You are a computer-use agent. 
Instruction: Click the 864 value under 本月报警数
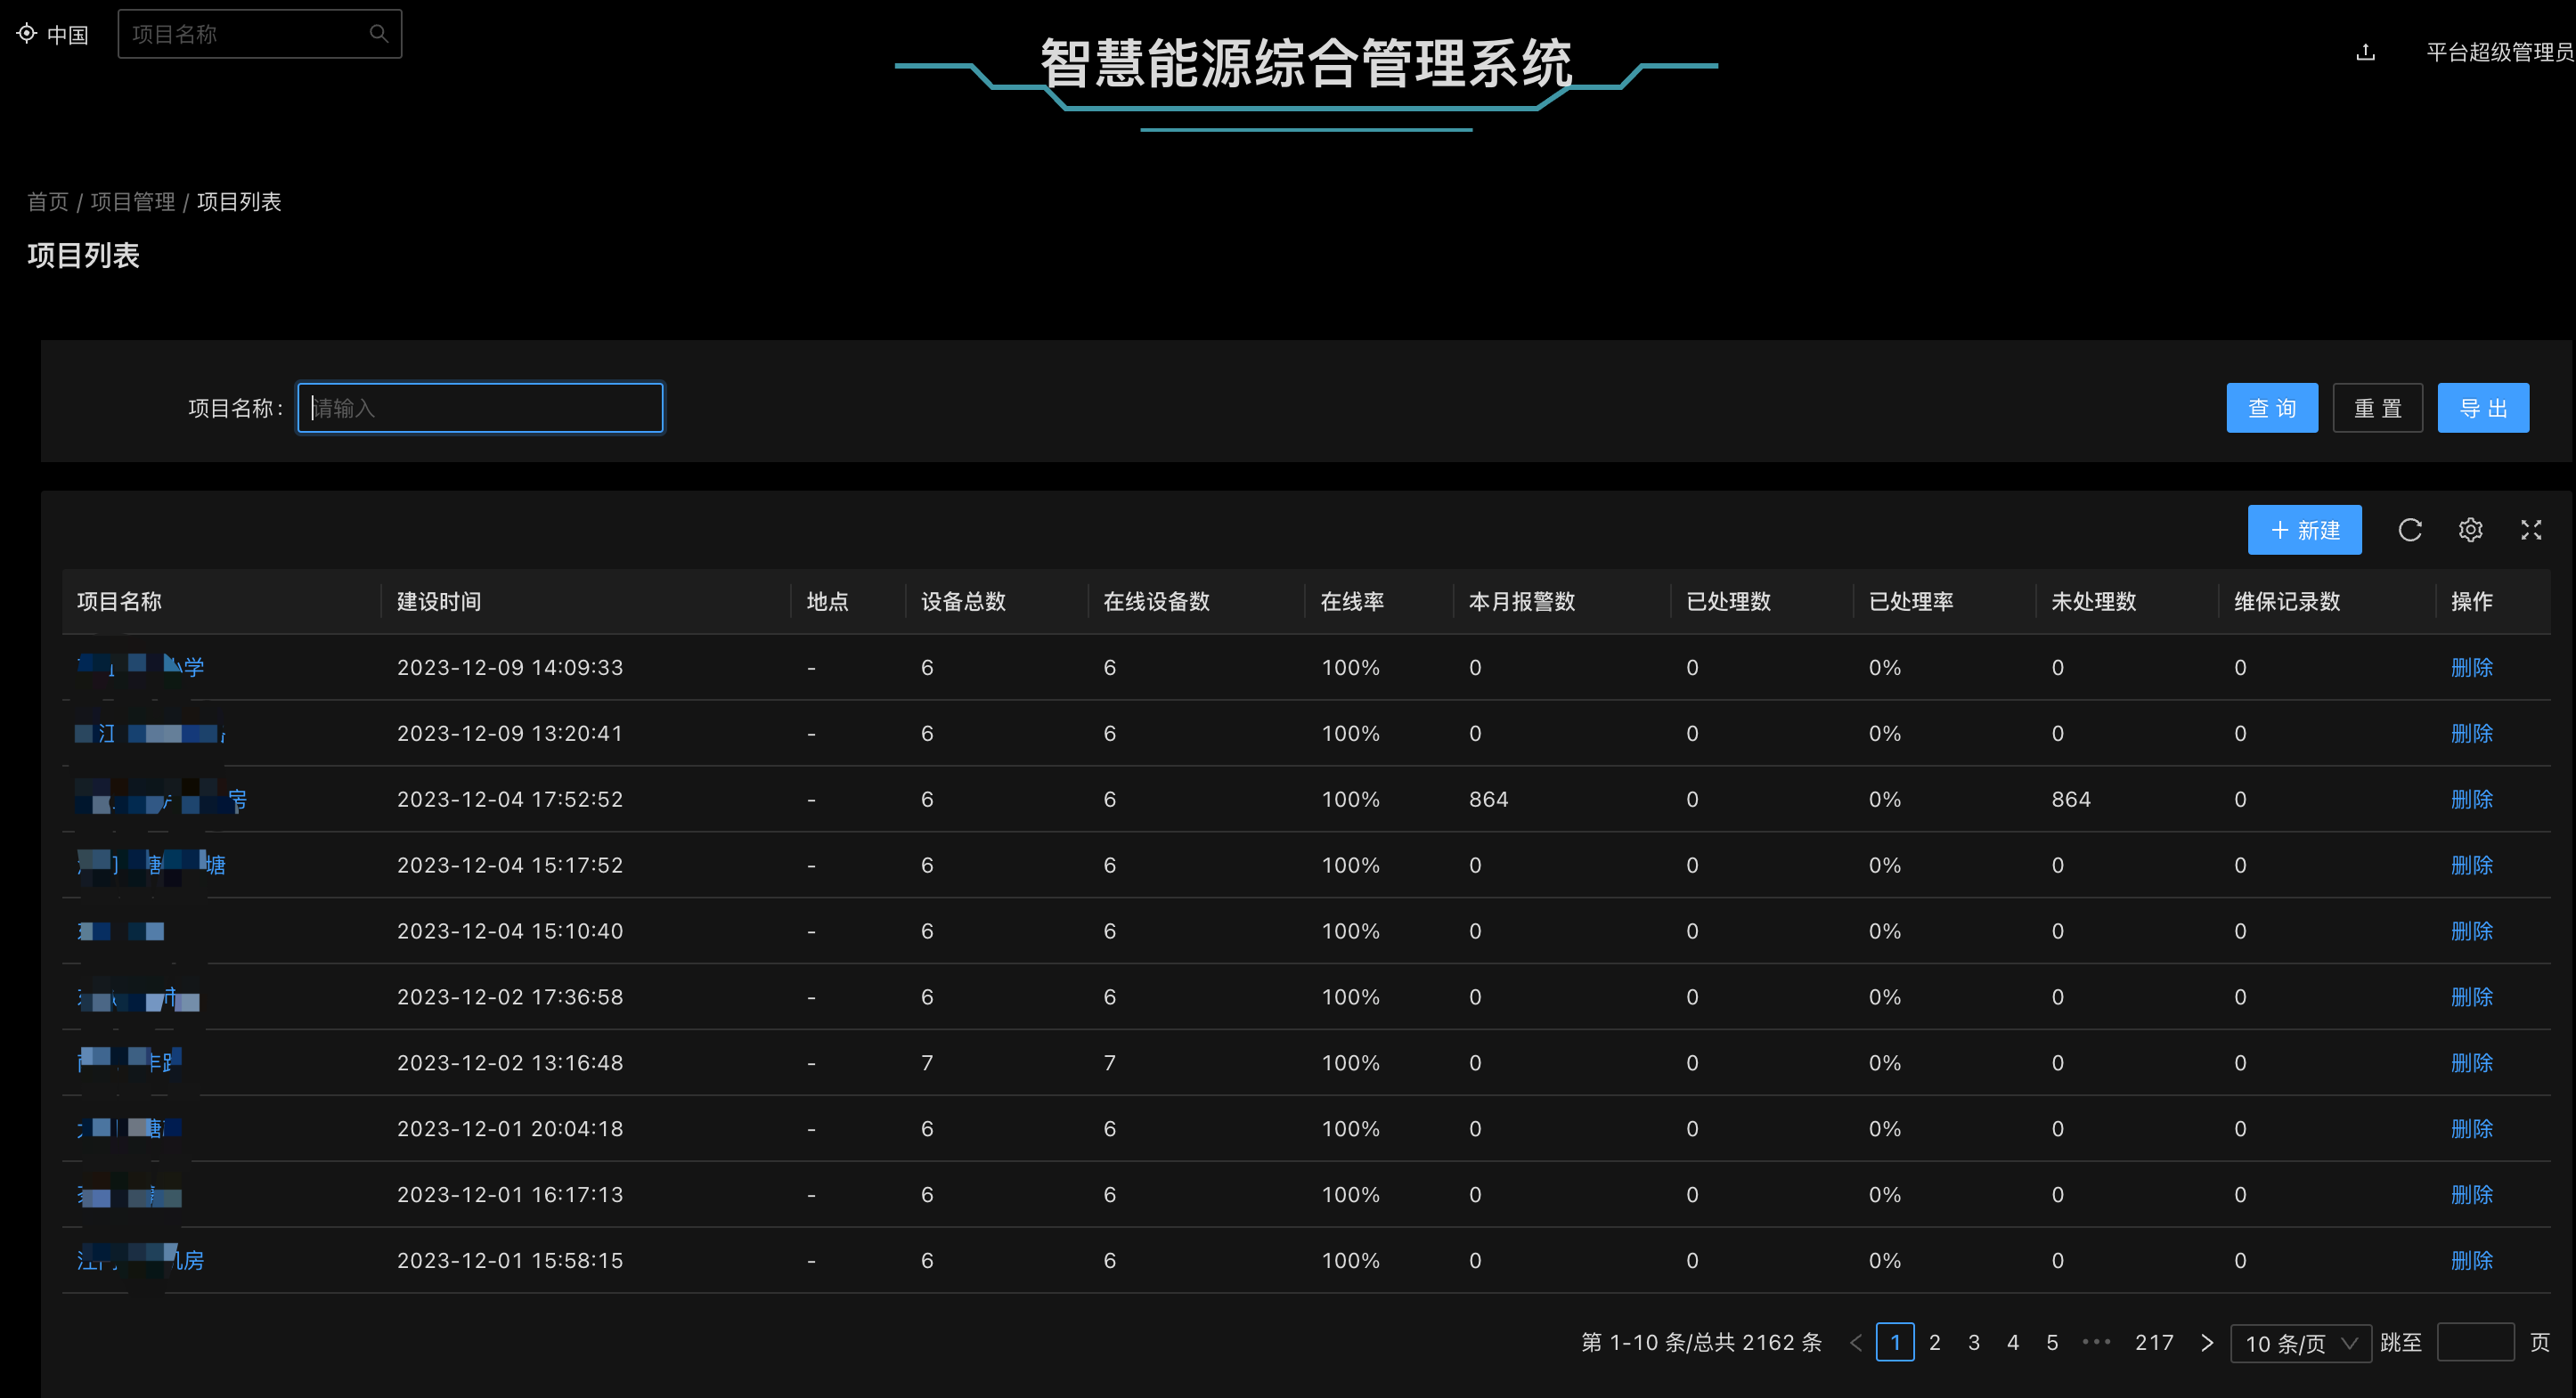[1488, 799]
